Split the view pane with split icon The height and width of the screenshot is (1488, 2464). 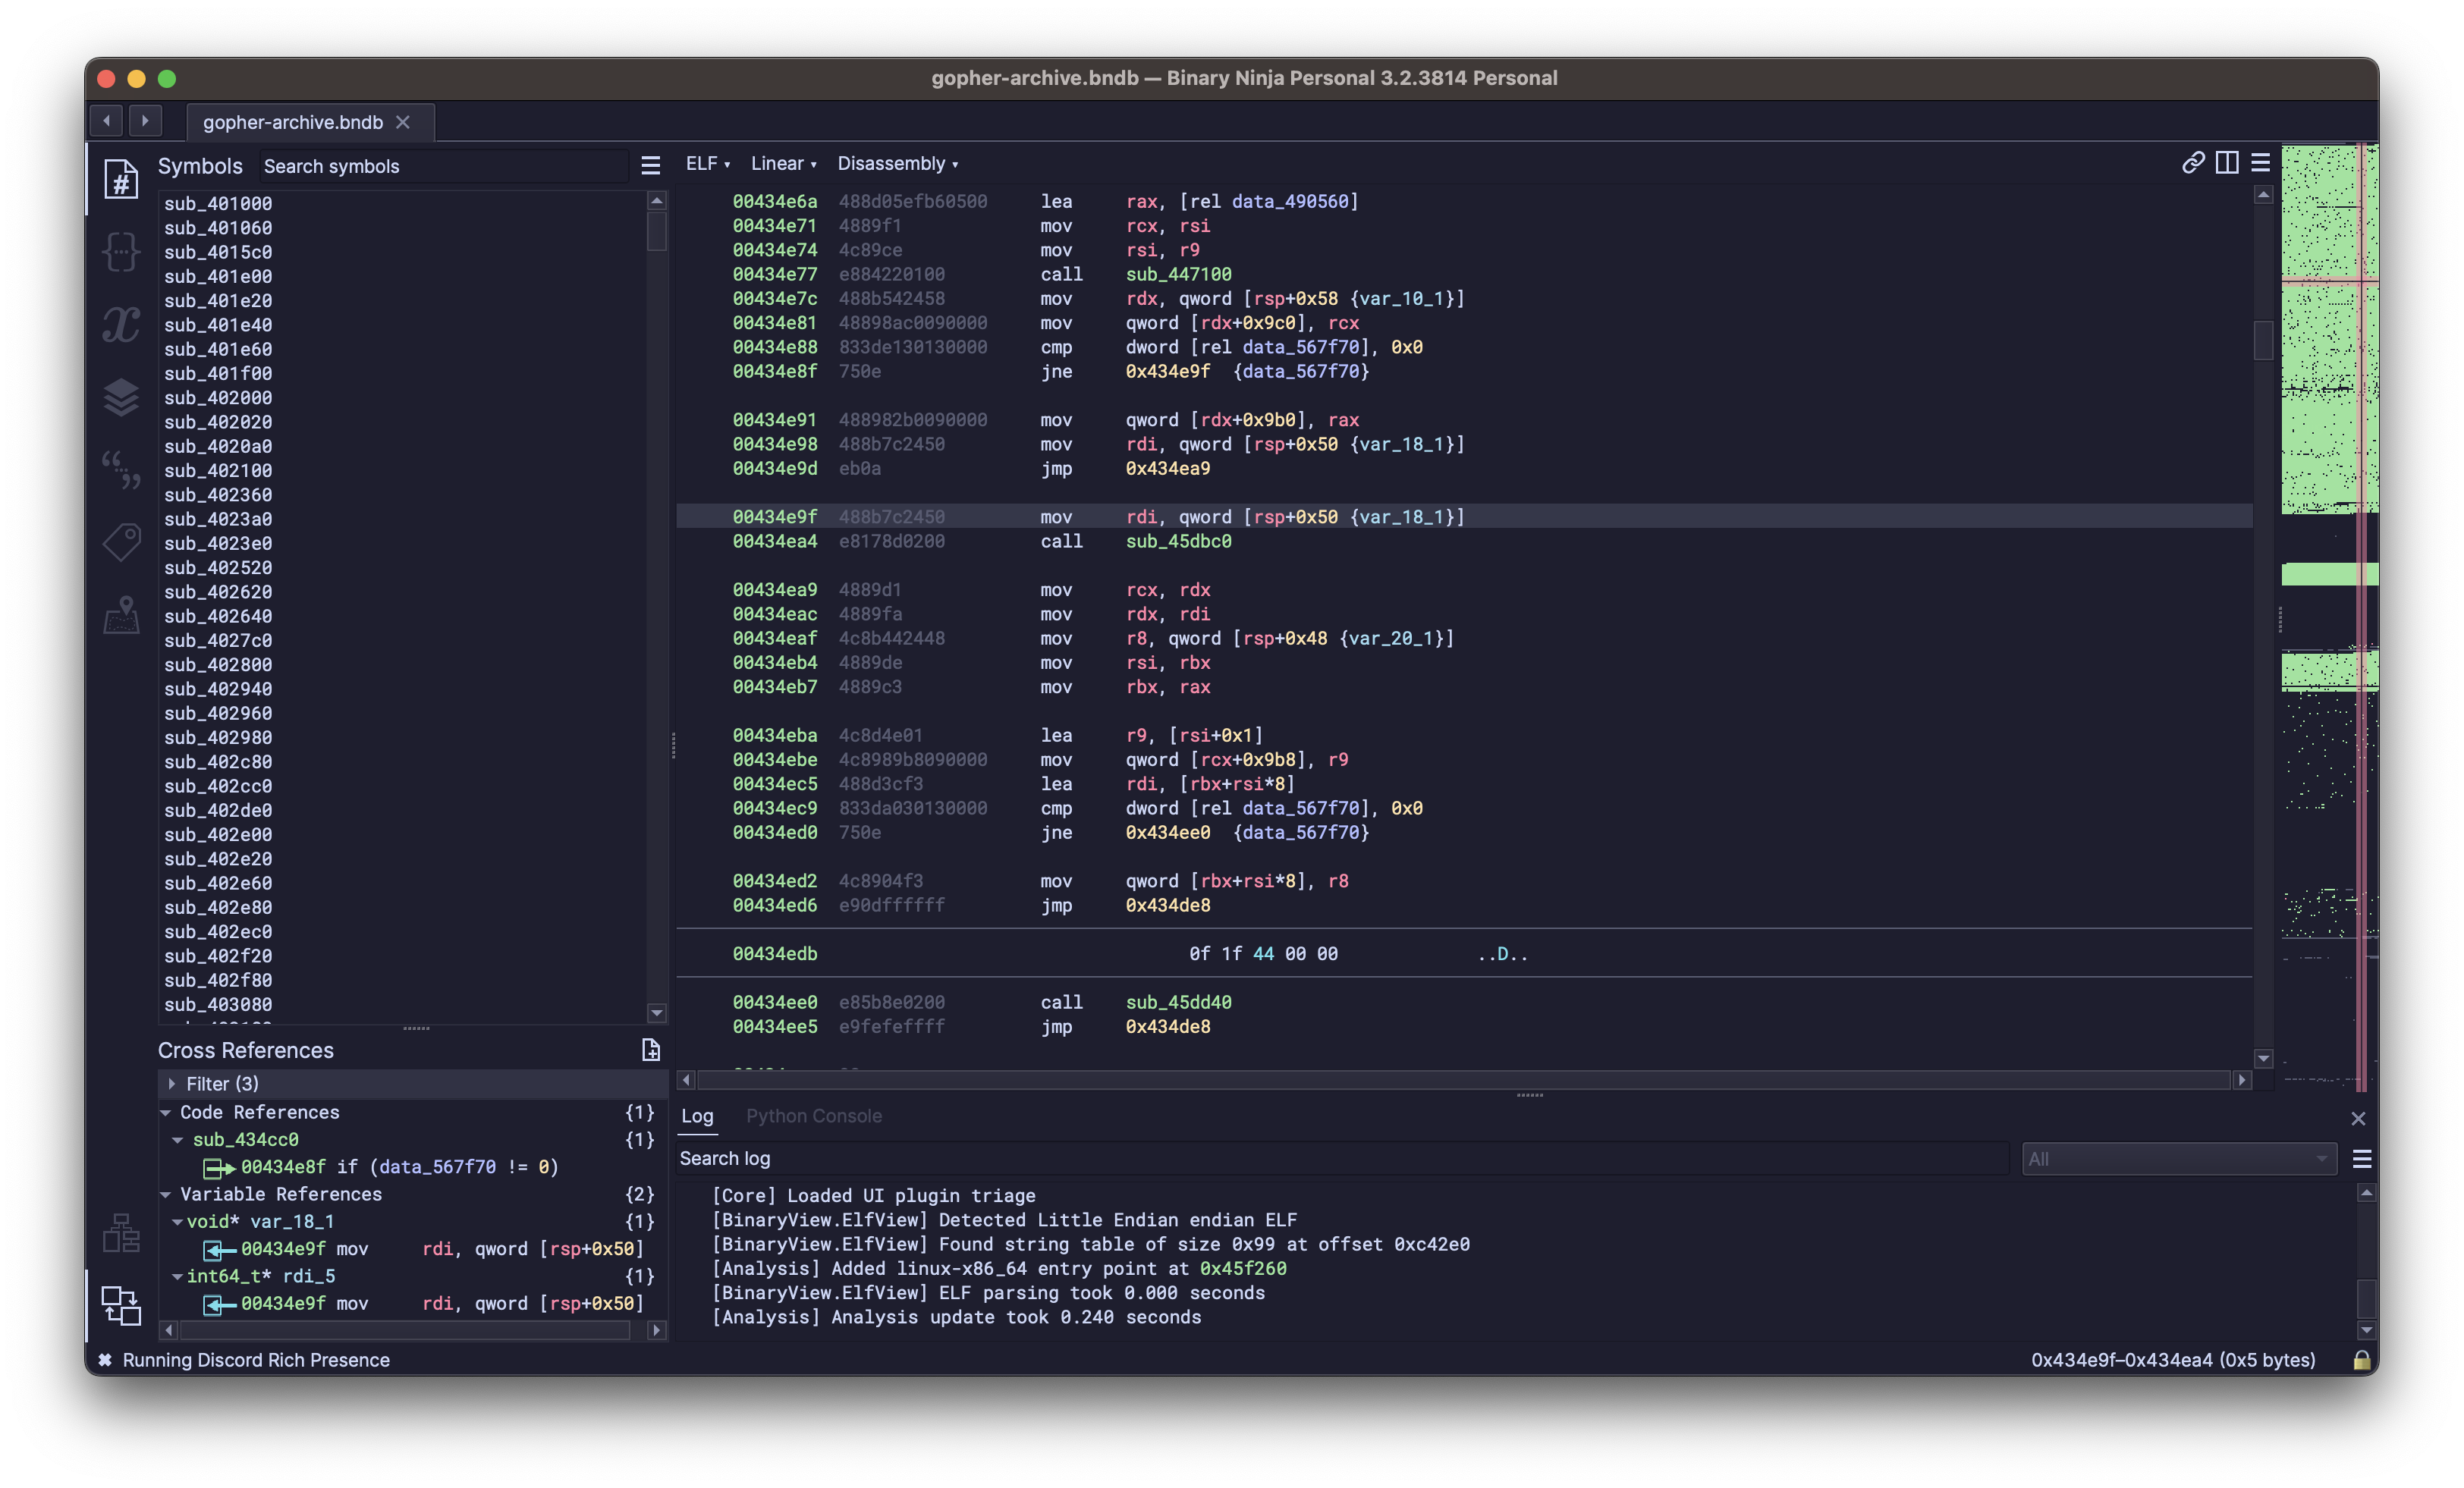click(x=2227, y=163)
